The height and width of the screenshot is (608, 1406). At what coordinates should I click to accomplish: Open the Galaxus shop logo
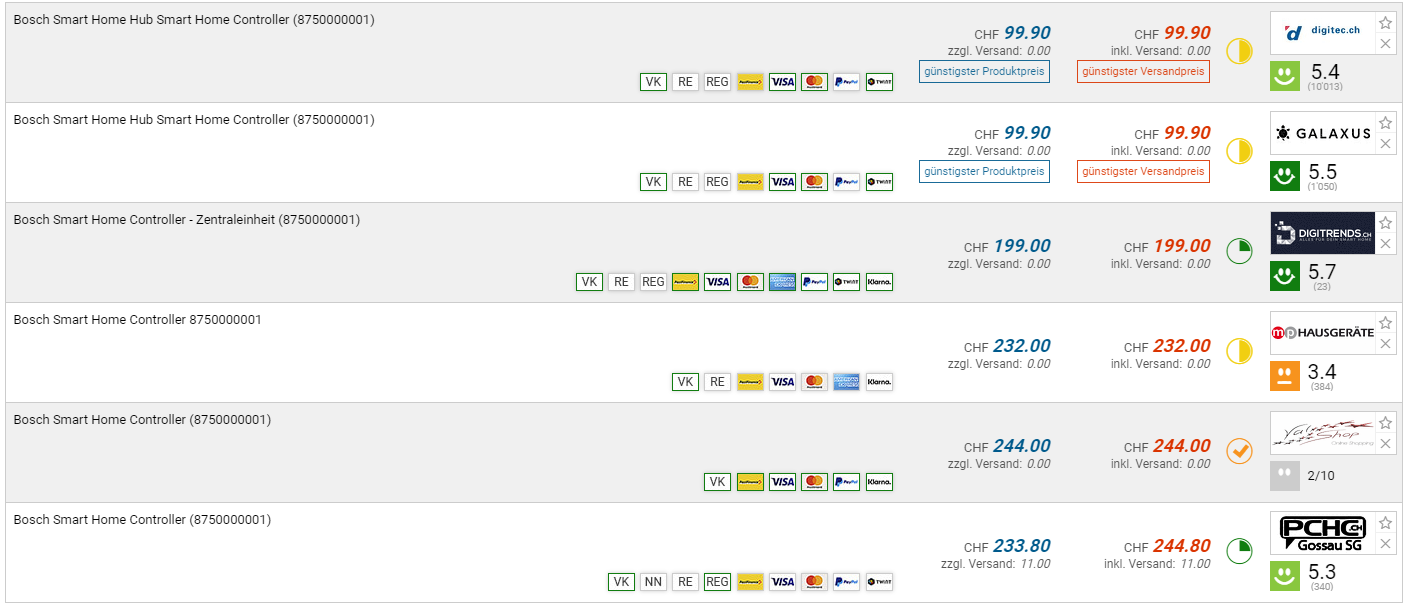coord(1322,133)
